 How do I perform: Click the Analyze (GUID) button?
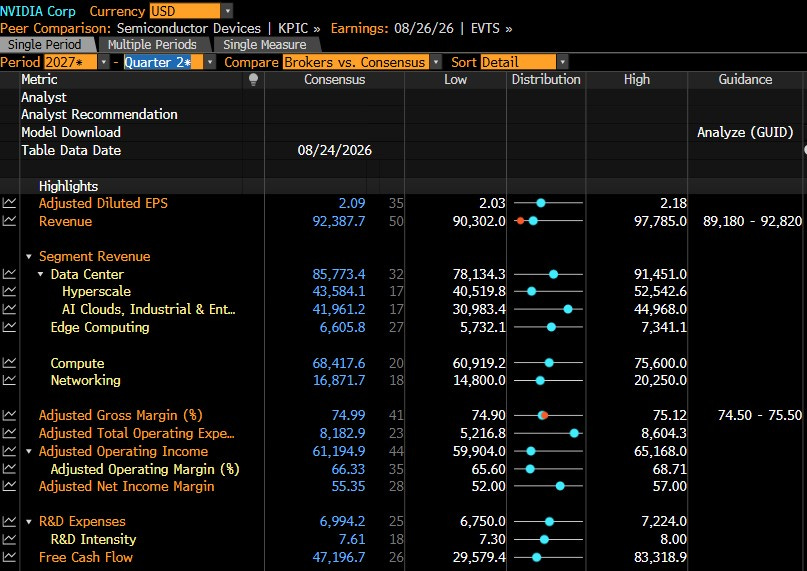745,132
